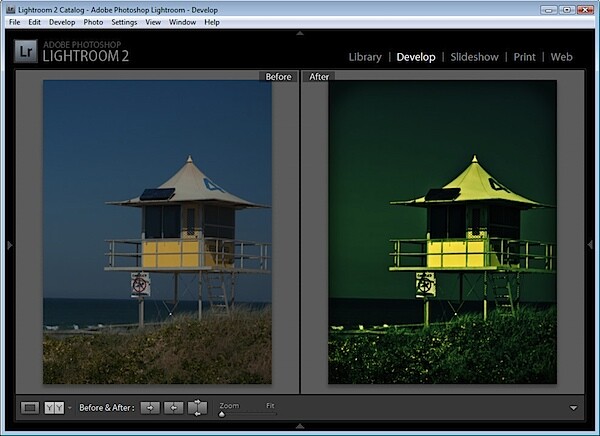The width and height of the screenshot is (600, 436).
Task: Collapse the top module picker panel arrow
Action: point(300,33)
